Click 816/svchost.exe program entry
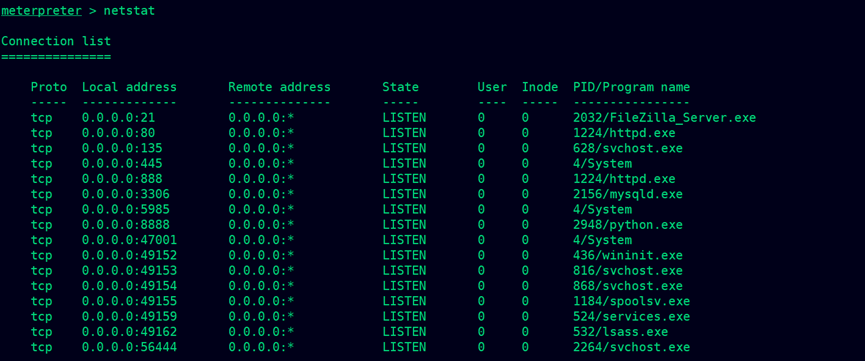This screenshot has height=361, width=865. (628, 271)
